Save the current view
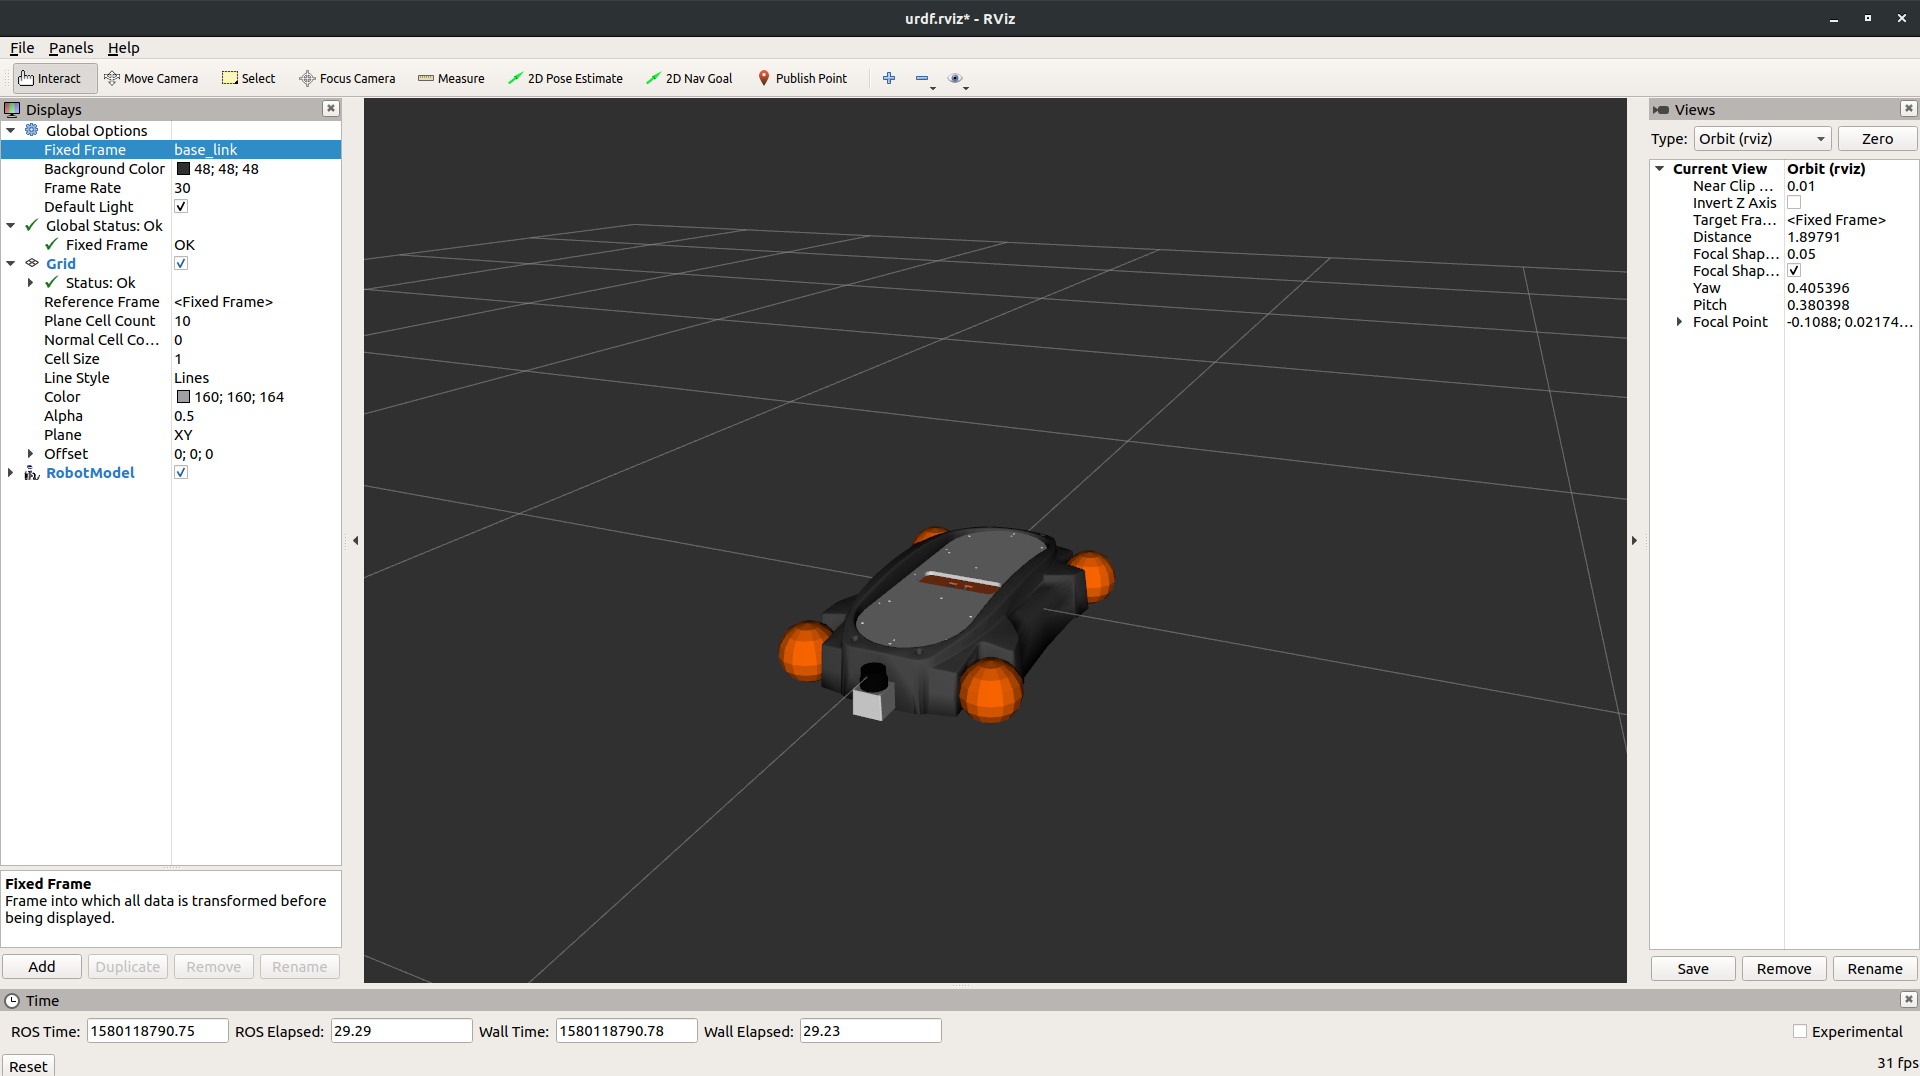 (1693, 968)
